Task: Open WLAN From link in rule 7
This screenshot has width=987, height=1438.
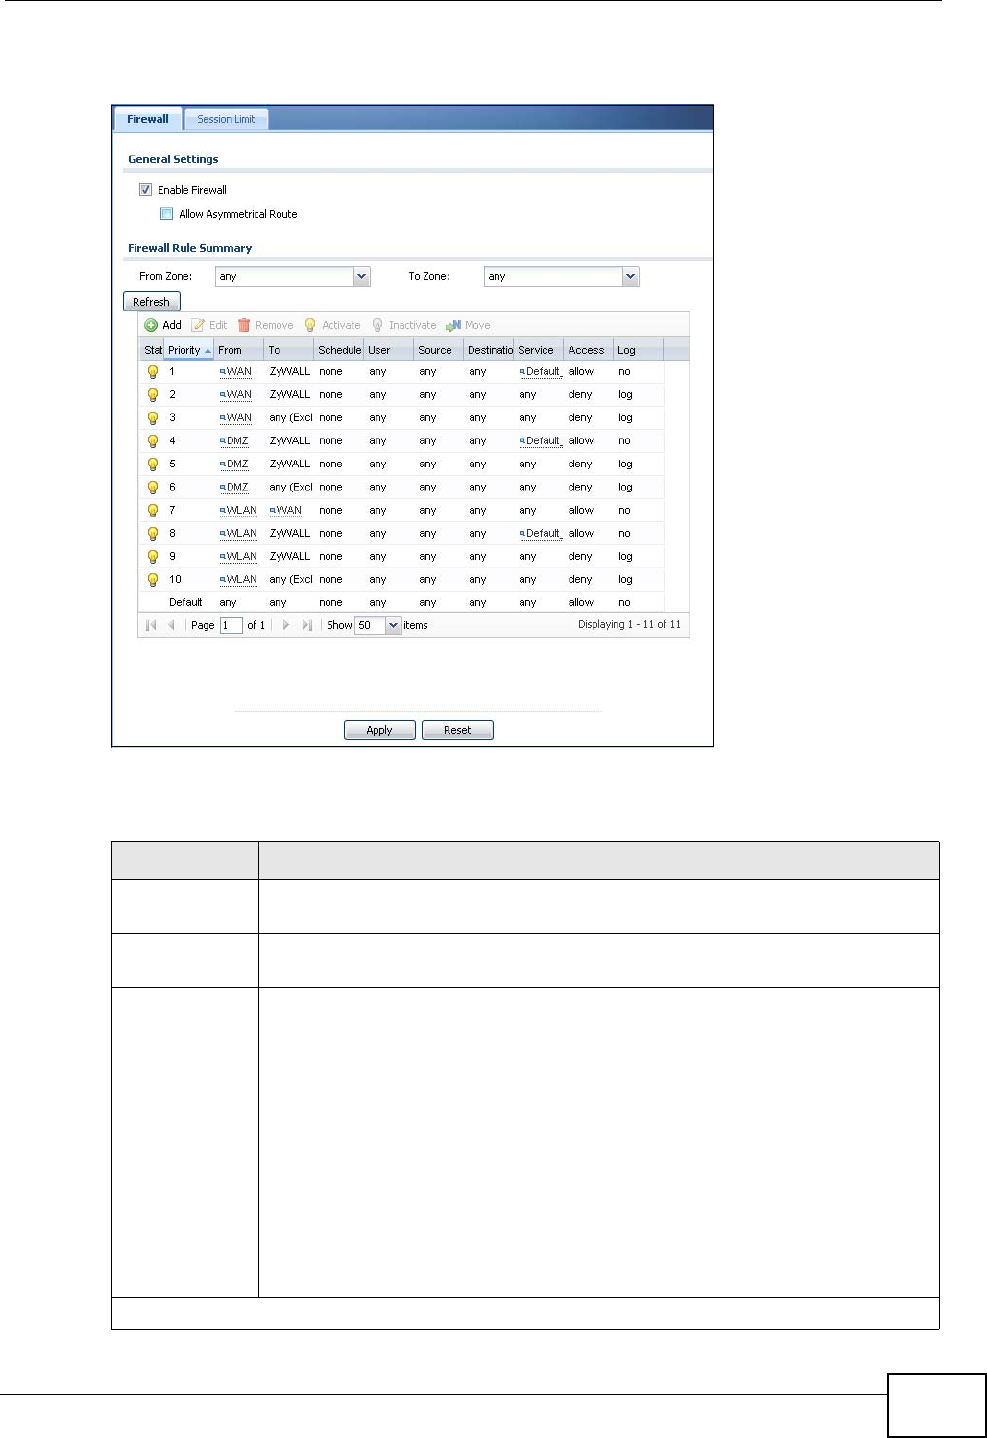Action: click(238, 510)
